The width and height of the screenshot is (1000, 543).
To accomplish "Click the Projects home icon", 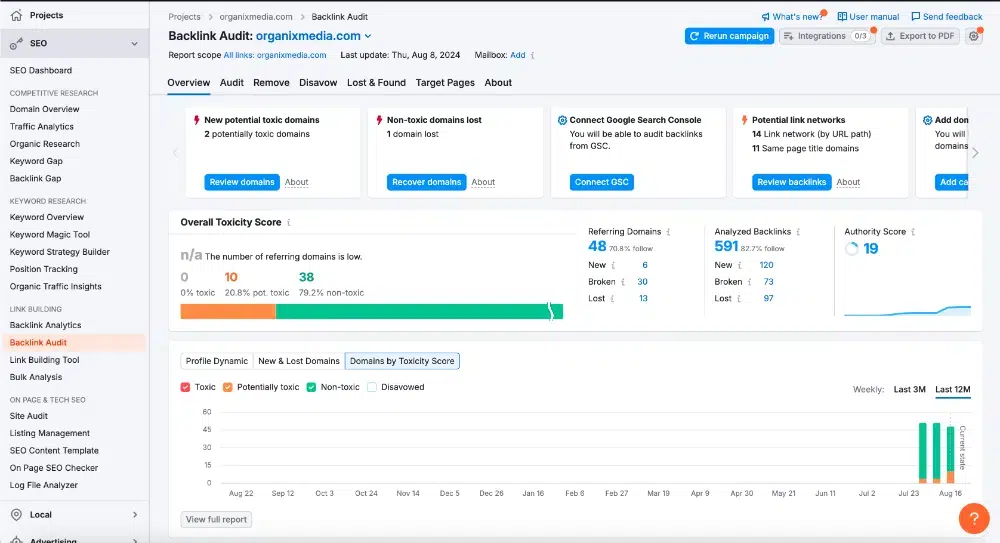I will click(17, 15).
